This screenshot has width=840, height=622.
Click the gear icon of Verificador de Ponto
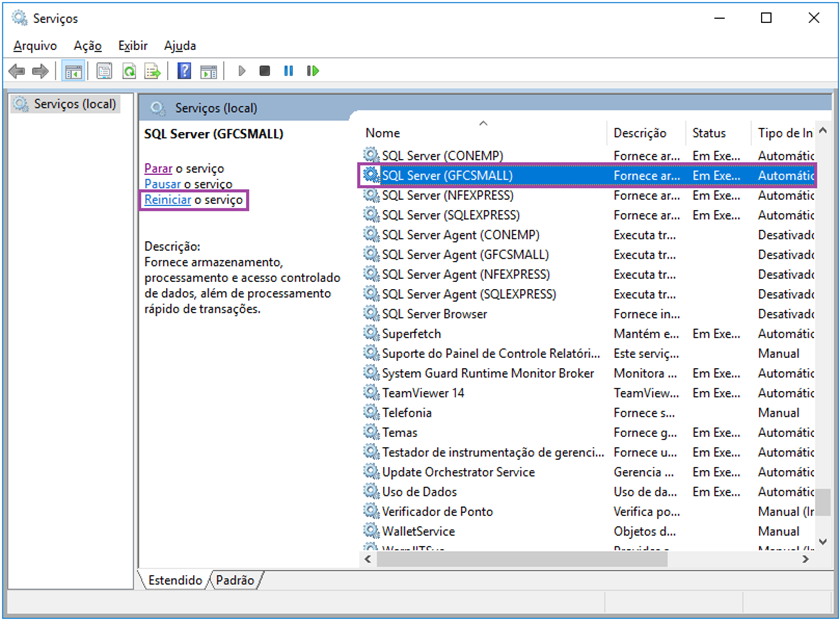coord(371,511)
